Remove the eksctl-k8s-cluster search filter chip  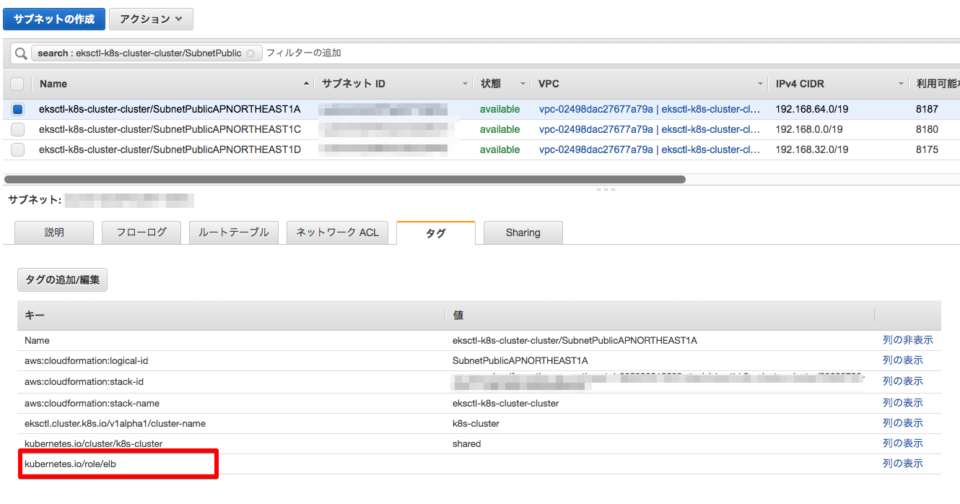[x=250, y=53]
